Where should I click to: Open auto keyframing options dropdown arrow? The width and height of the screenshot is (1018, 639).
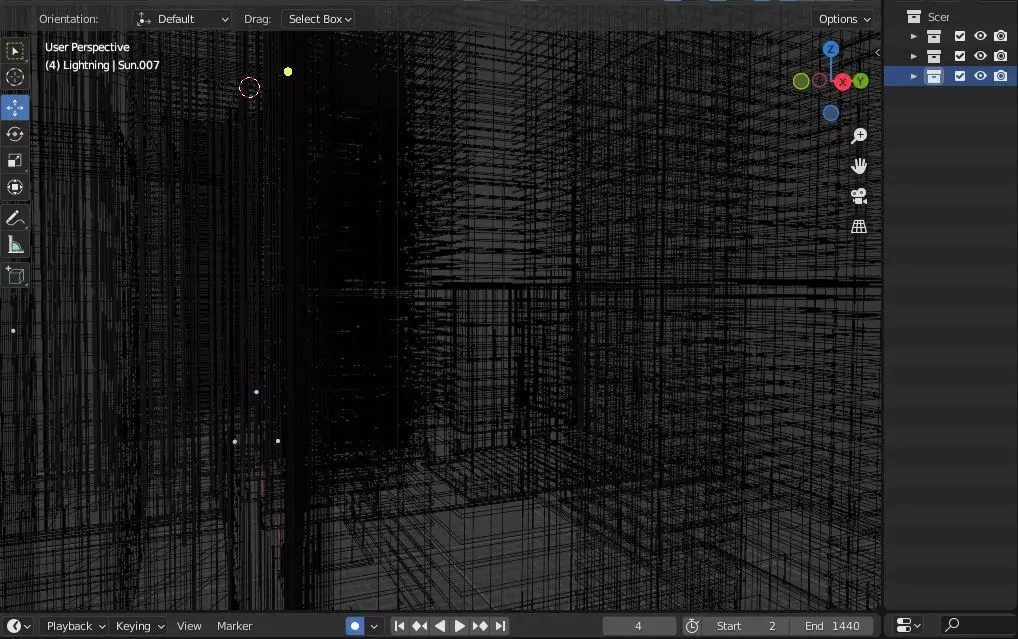(x=374, y=627)
